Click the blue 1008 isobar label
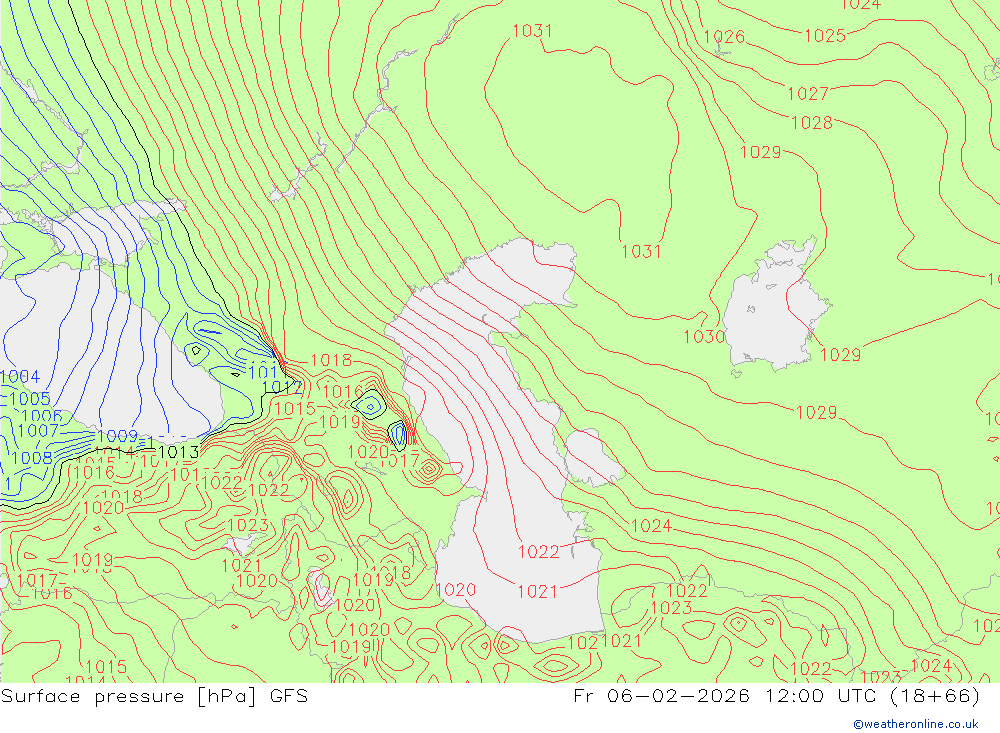The image size is (1000, 733). click(32, 457)
